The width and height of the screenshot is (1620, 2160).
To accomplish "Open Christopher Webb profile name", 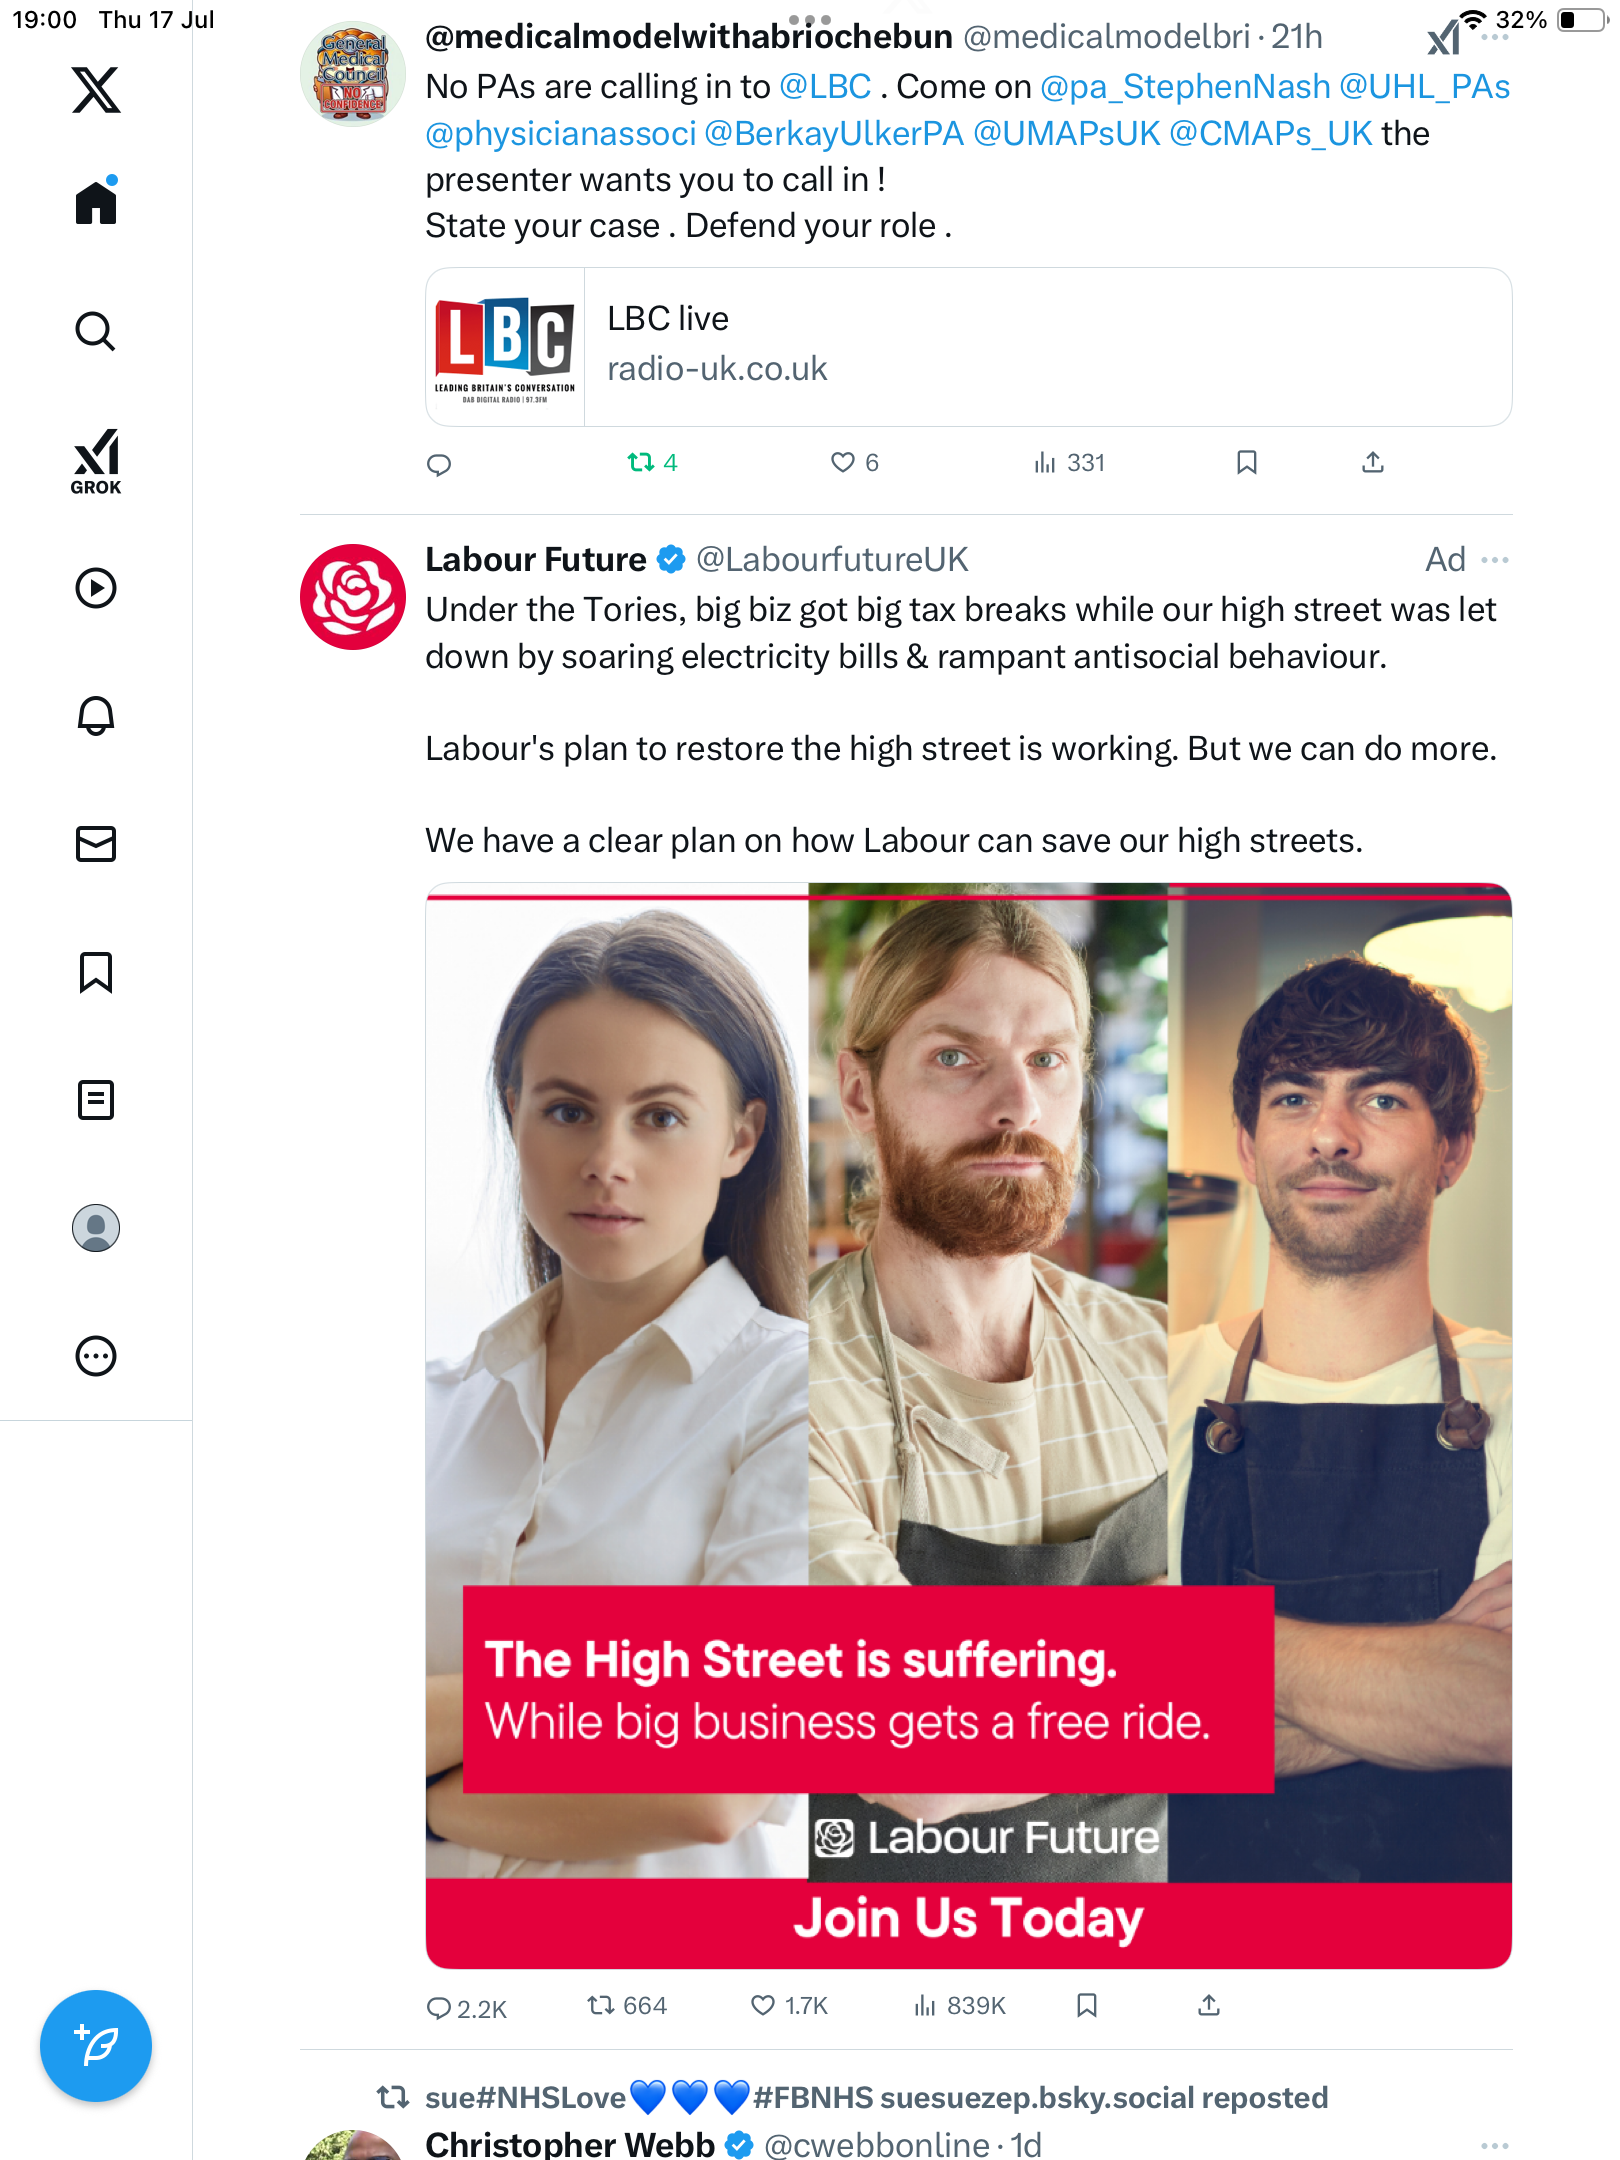I will click(x=570, y=2144).
